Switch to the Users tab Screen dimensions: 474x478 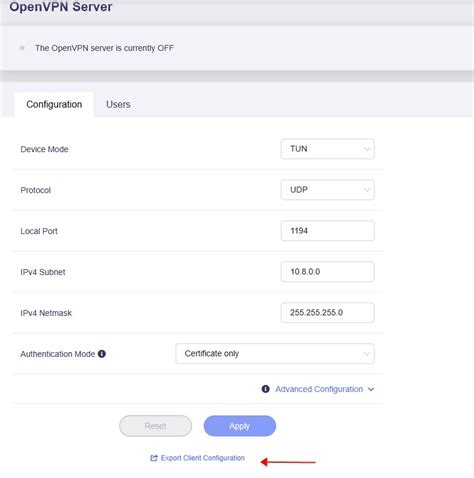(118, 104)
